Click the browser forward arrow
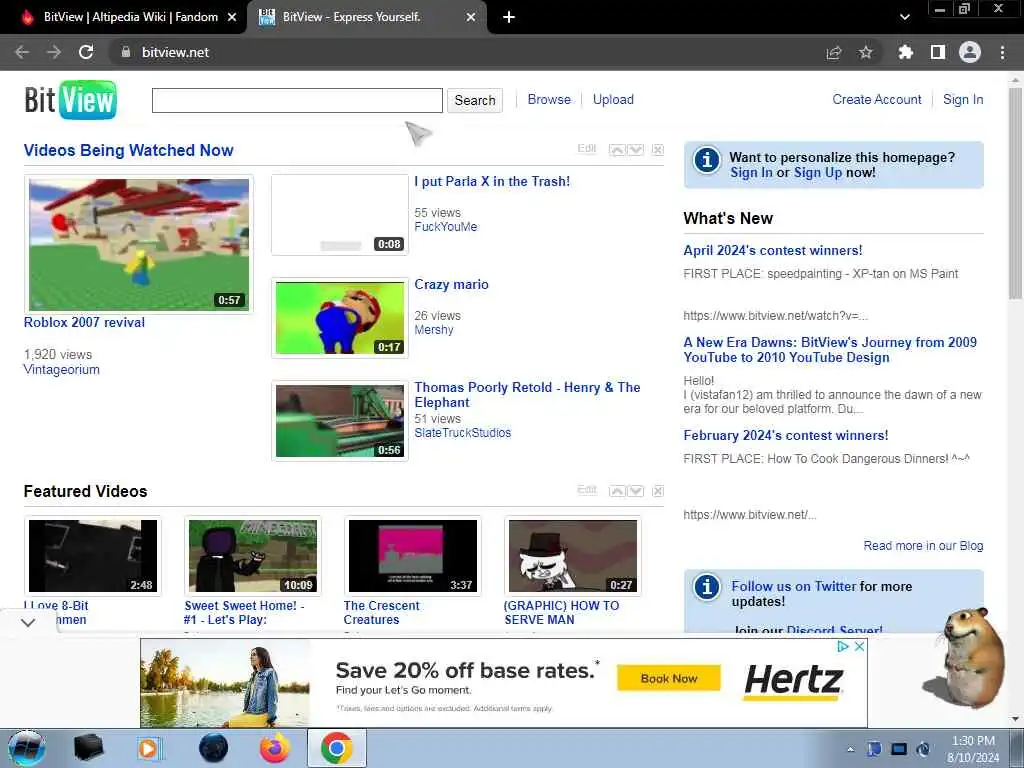Viewport: 1024px width, 768px height. point(54,52)
